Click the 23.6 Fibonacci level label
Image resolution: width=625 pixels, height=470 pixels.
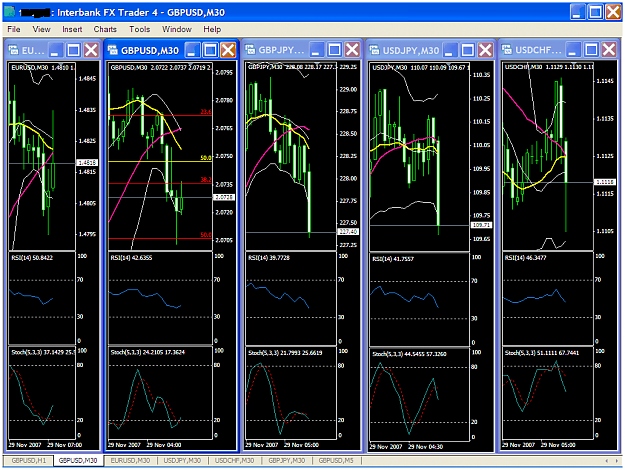point(206,112)
